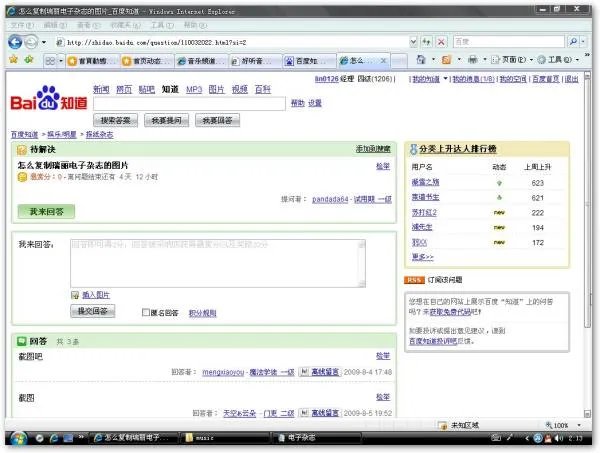Image resolution: width=600 pixels, height=453 pixels.
Task: Click the message icon beside mengxiaoyou's answer
Action: [x=304, y=372]
